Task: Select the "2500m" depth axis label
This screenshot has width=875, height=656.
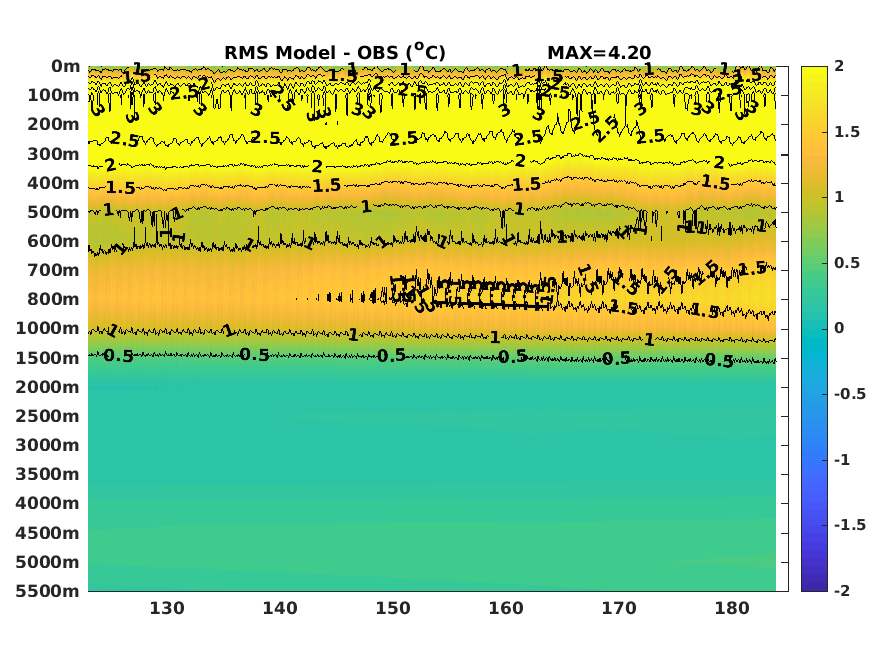Action: pos(48,416)
